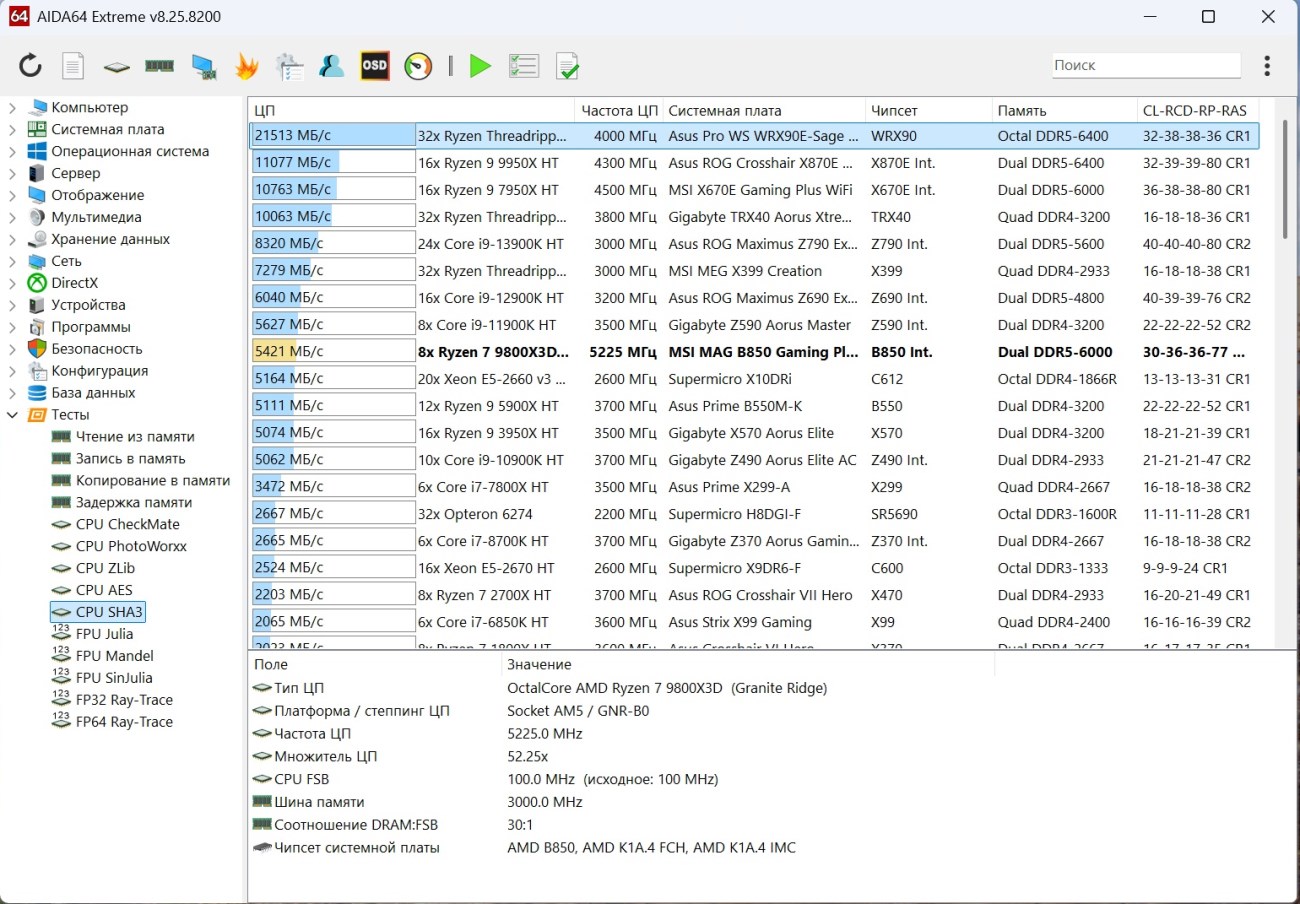Click the Поле column header
1300x904 pixels.
[x=374, y=664]
